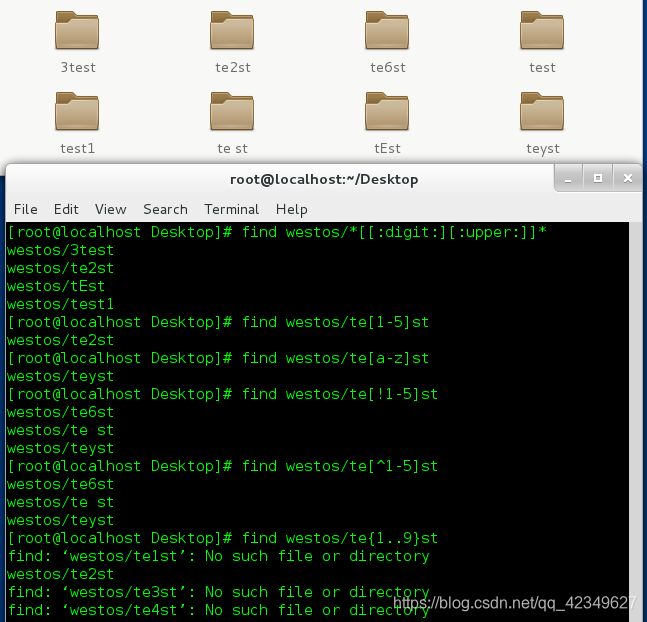Open the File menu in terminal
The image size is (647, 622).
tap(26, 209)
